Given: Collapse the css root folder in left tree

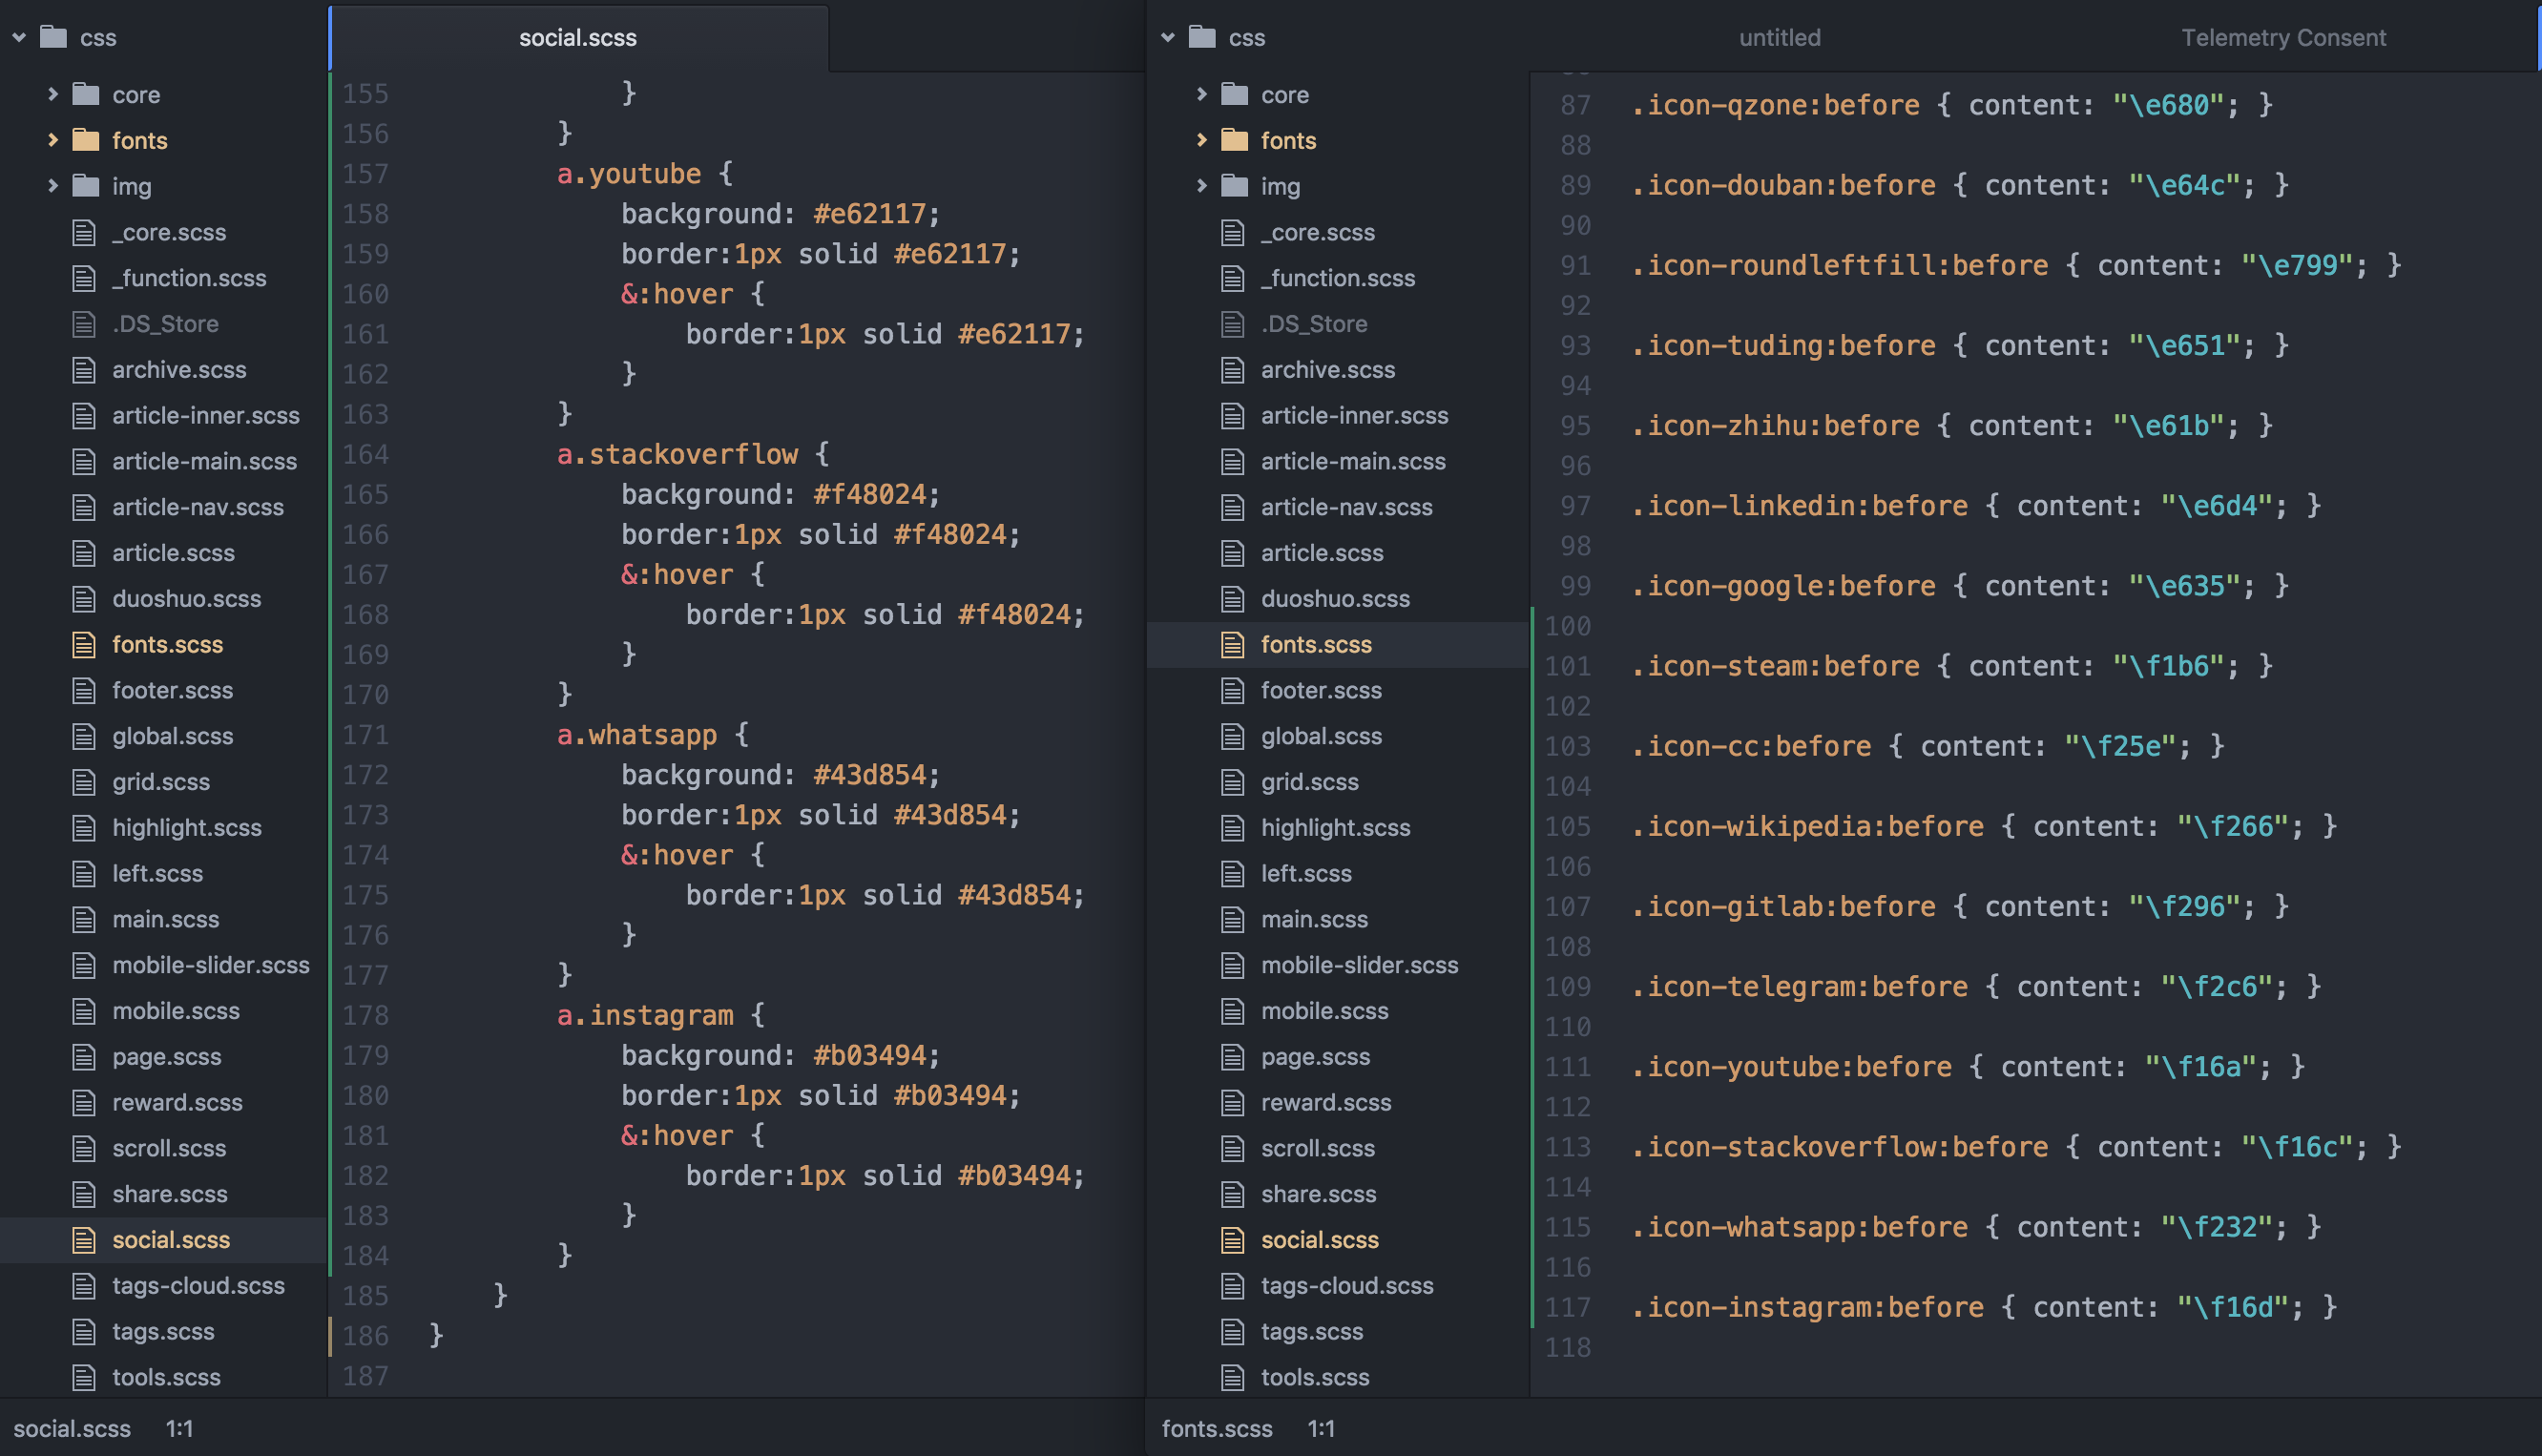Looking at the screenshot, I should click(19, 38).
